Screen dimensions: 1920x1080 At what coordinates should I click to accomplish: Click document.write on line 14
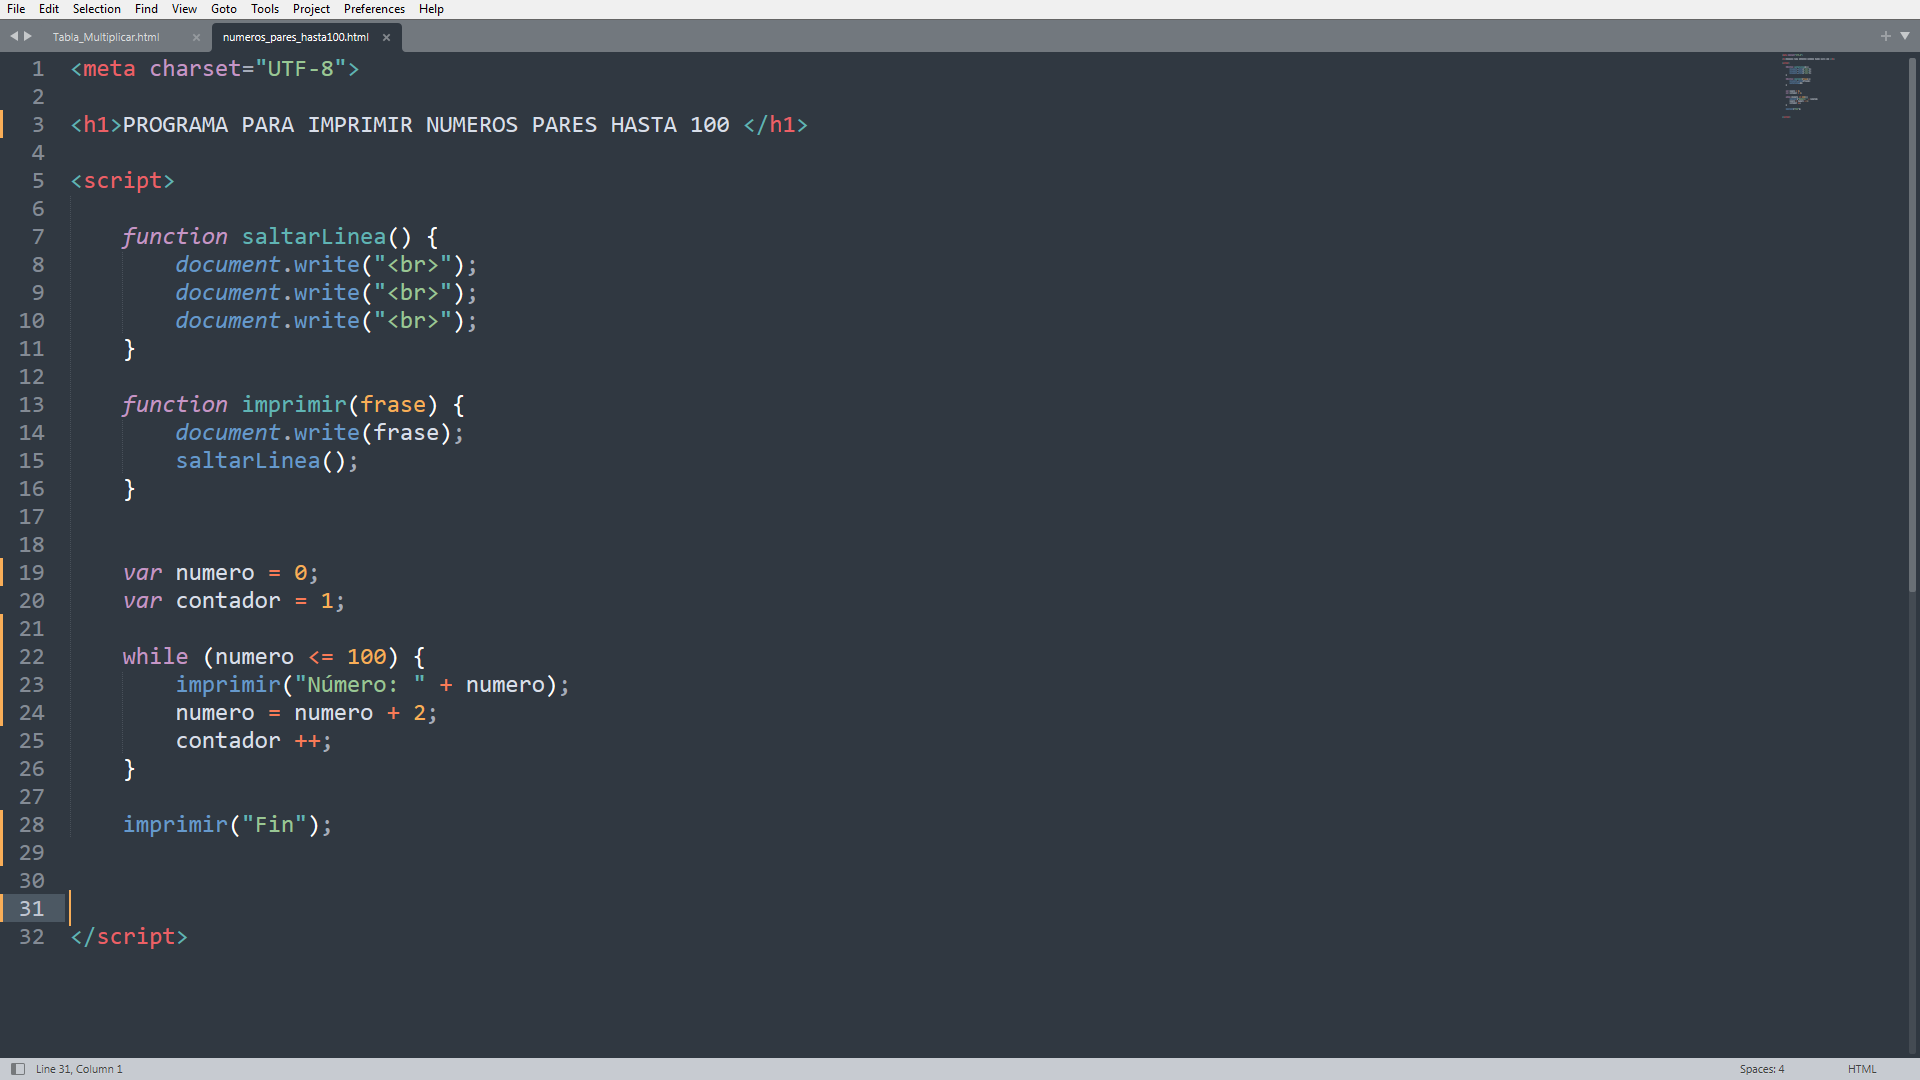pyautogui.click(x=267, y=433)
